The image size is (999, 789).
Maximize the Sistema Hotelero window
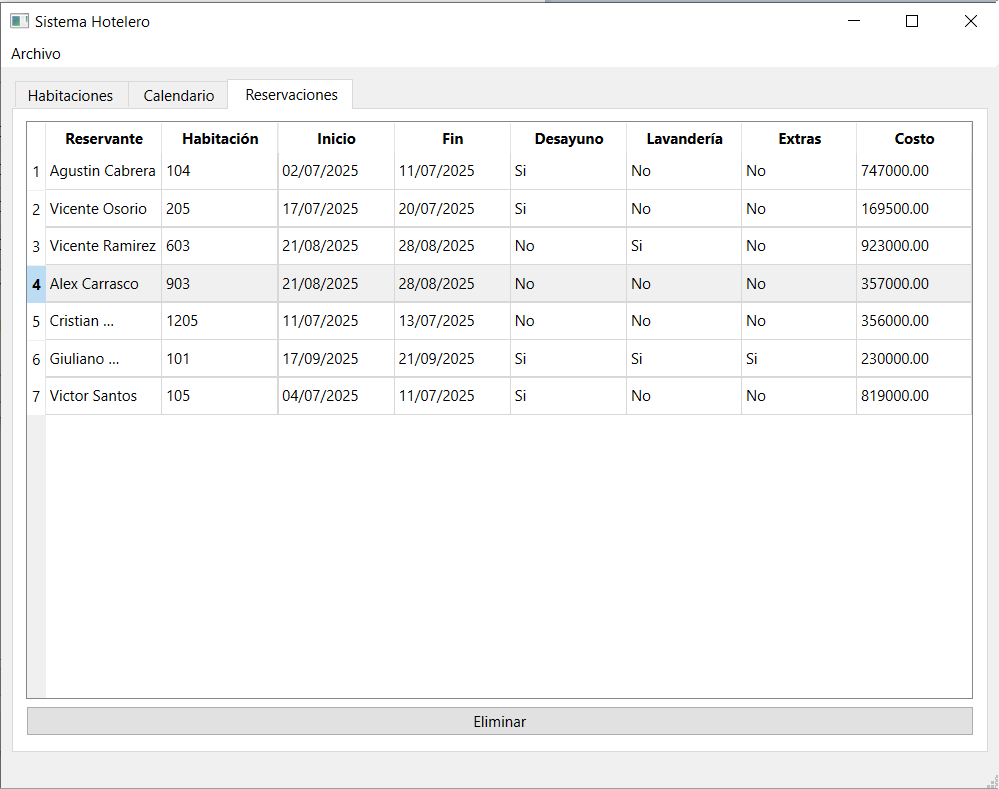[x=912, y=21]
